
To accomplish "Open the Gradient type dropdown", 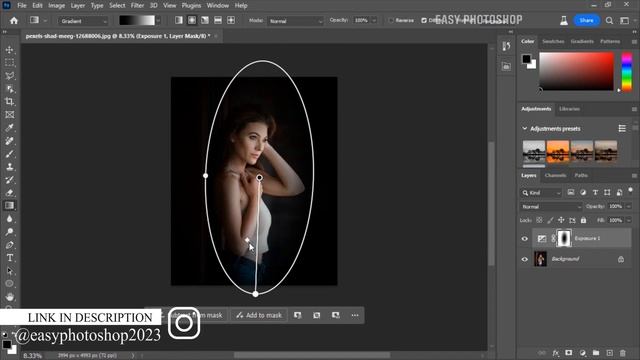I will click(83, 21).
